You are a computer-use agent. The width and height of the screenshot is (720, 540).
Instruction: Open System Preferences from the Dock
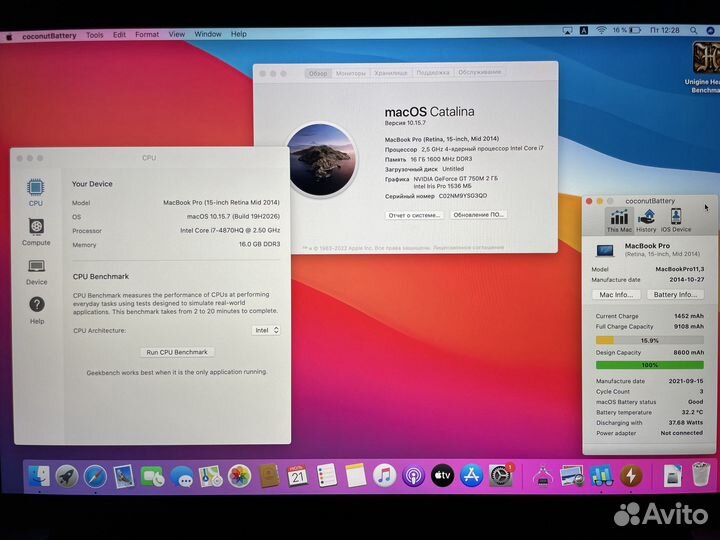(x=501, y=476)
